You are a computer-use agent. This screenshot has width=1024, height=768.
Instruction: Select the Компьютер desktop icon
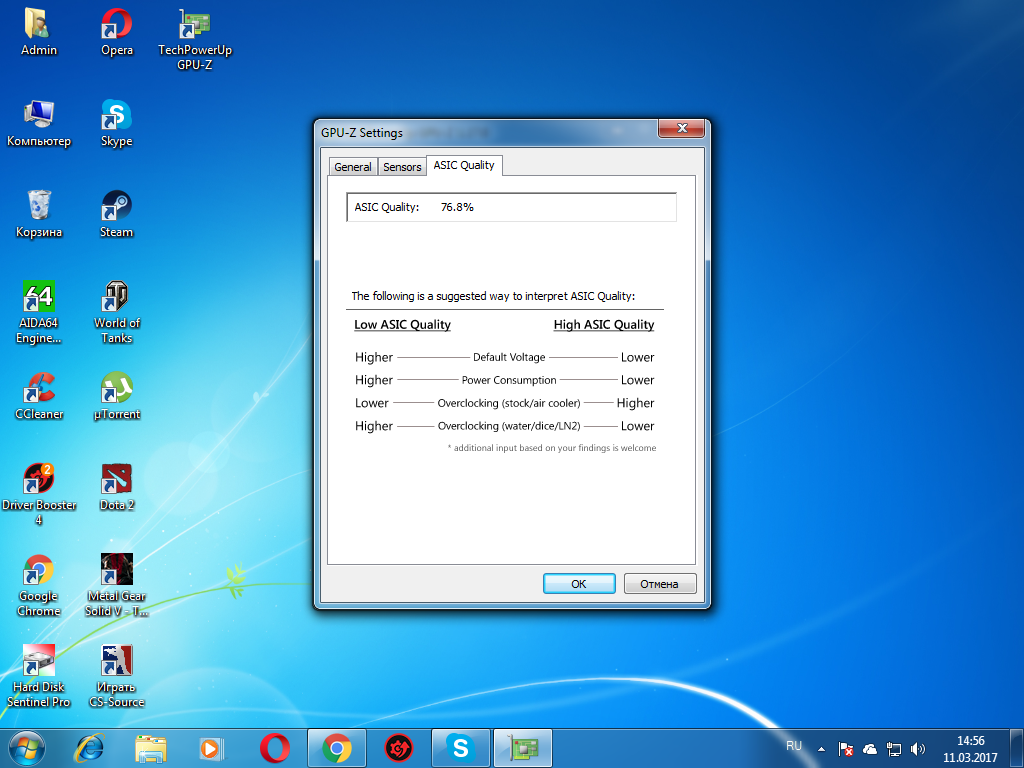[x=39, y=124]
